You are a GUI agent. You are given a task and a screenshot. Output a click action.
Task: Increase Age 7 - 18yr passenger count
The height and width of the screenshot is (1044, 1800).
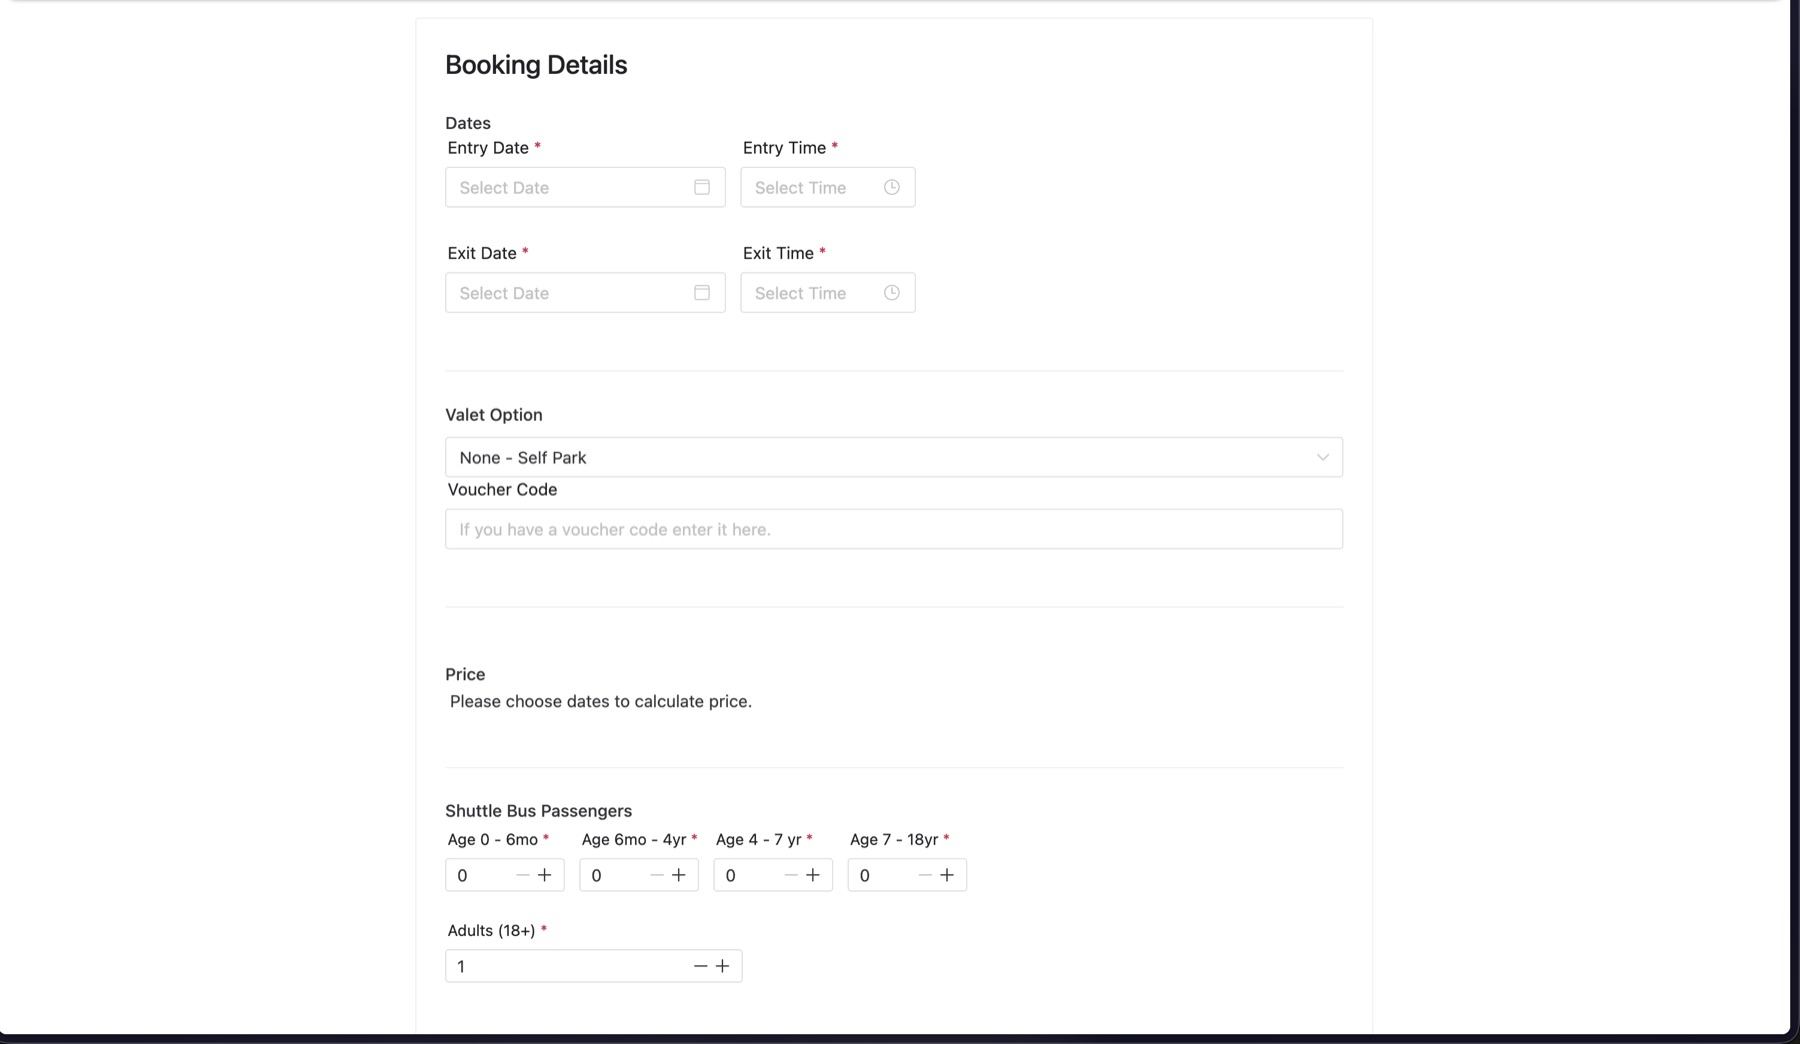point(947,875)
